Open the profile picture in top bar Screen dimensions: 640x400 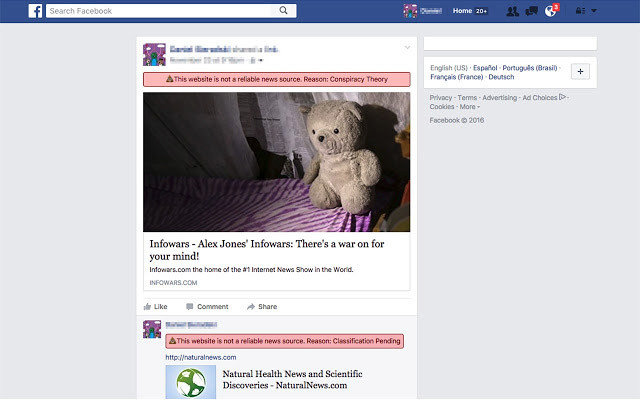pos(410,11)
